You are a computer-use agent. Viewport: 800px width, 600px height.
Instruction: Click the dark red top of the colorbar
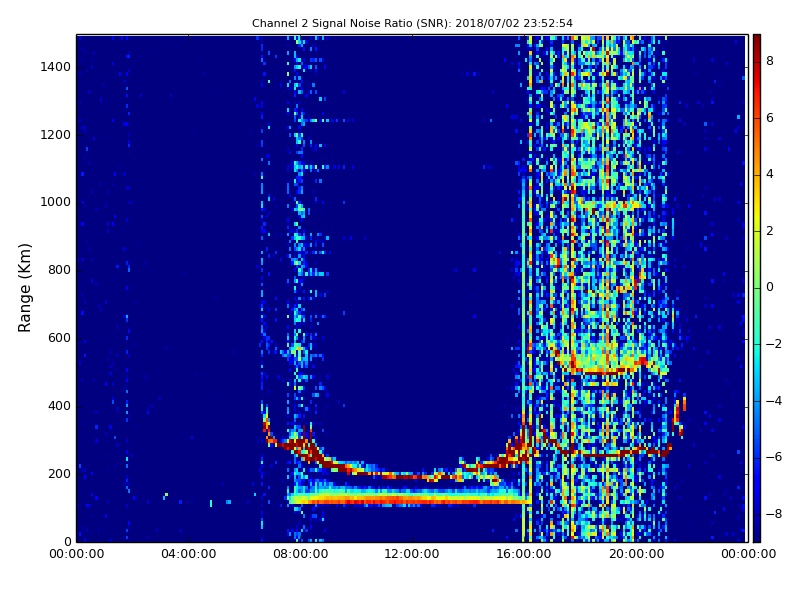point(757,41)
